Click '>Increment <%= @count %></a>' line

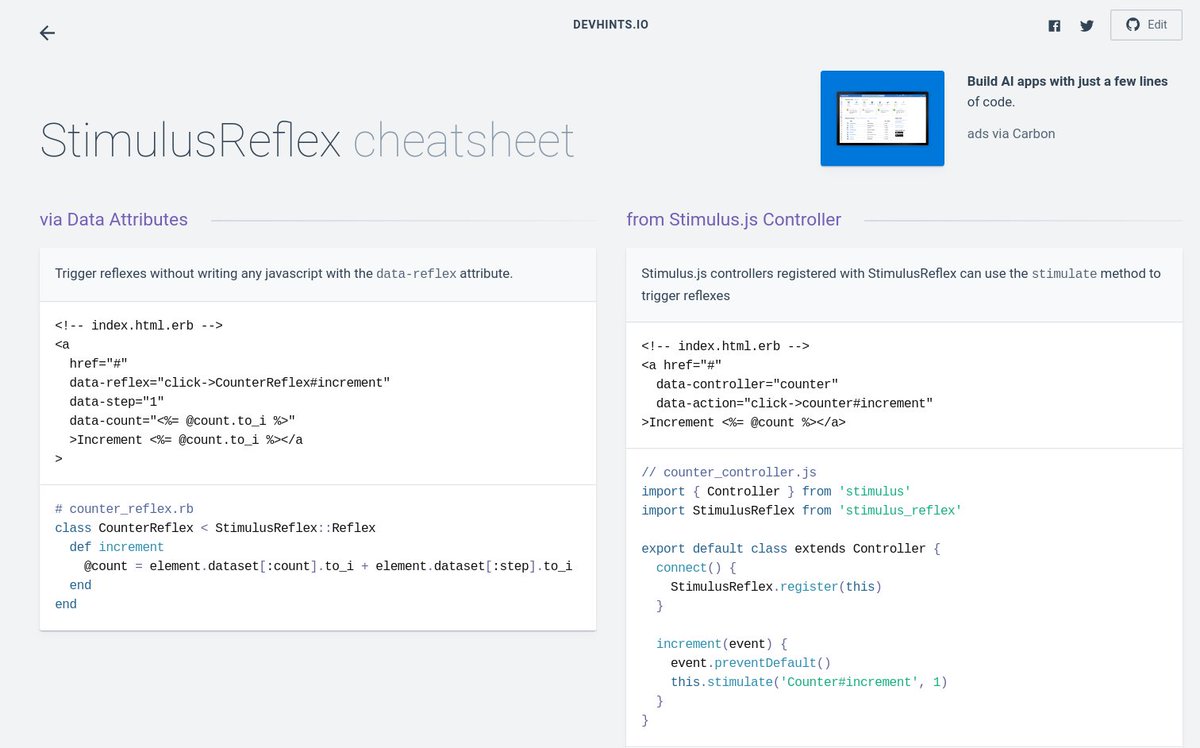coord(744,422)
